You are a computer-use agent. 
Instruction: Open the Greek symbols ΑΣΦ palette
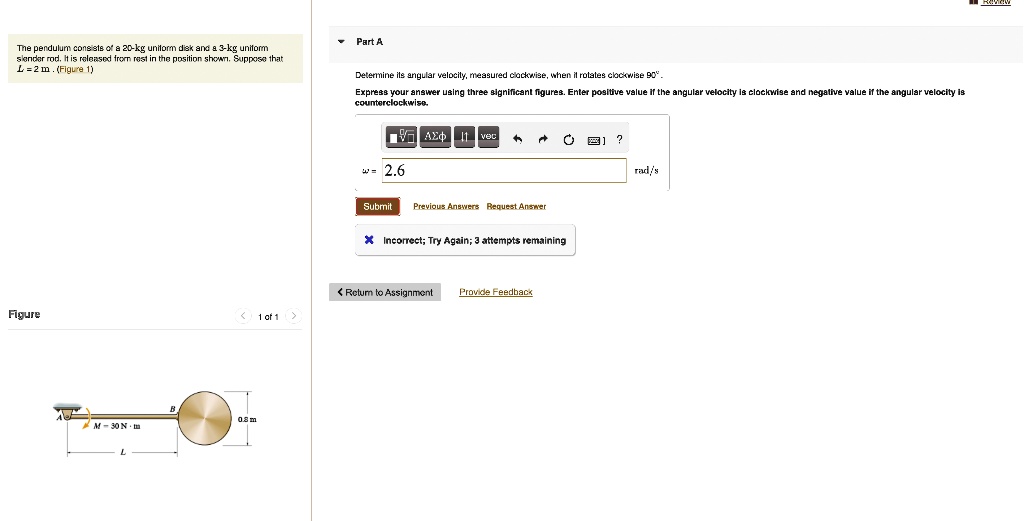435,137
